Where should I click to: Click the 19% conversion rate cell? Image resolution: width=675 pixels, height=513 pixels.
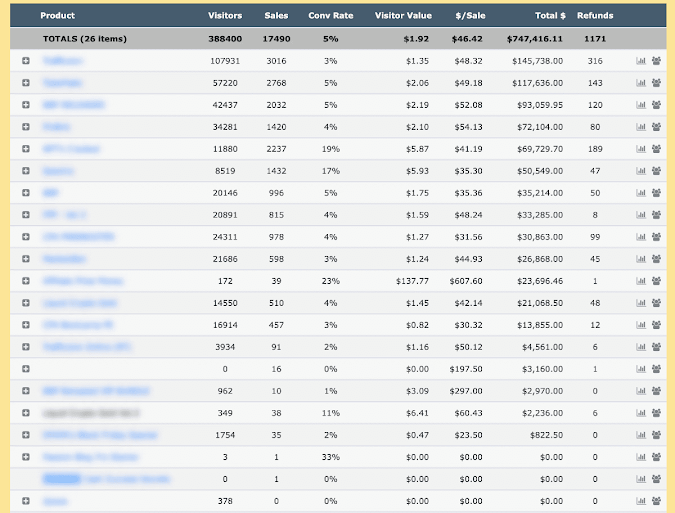(331, 149)
